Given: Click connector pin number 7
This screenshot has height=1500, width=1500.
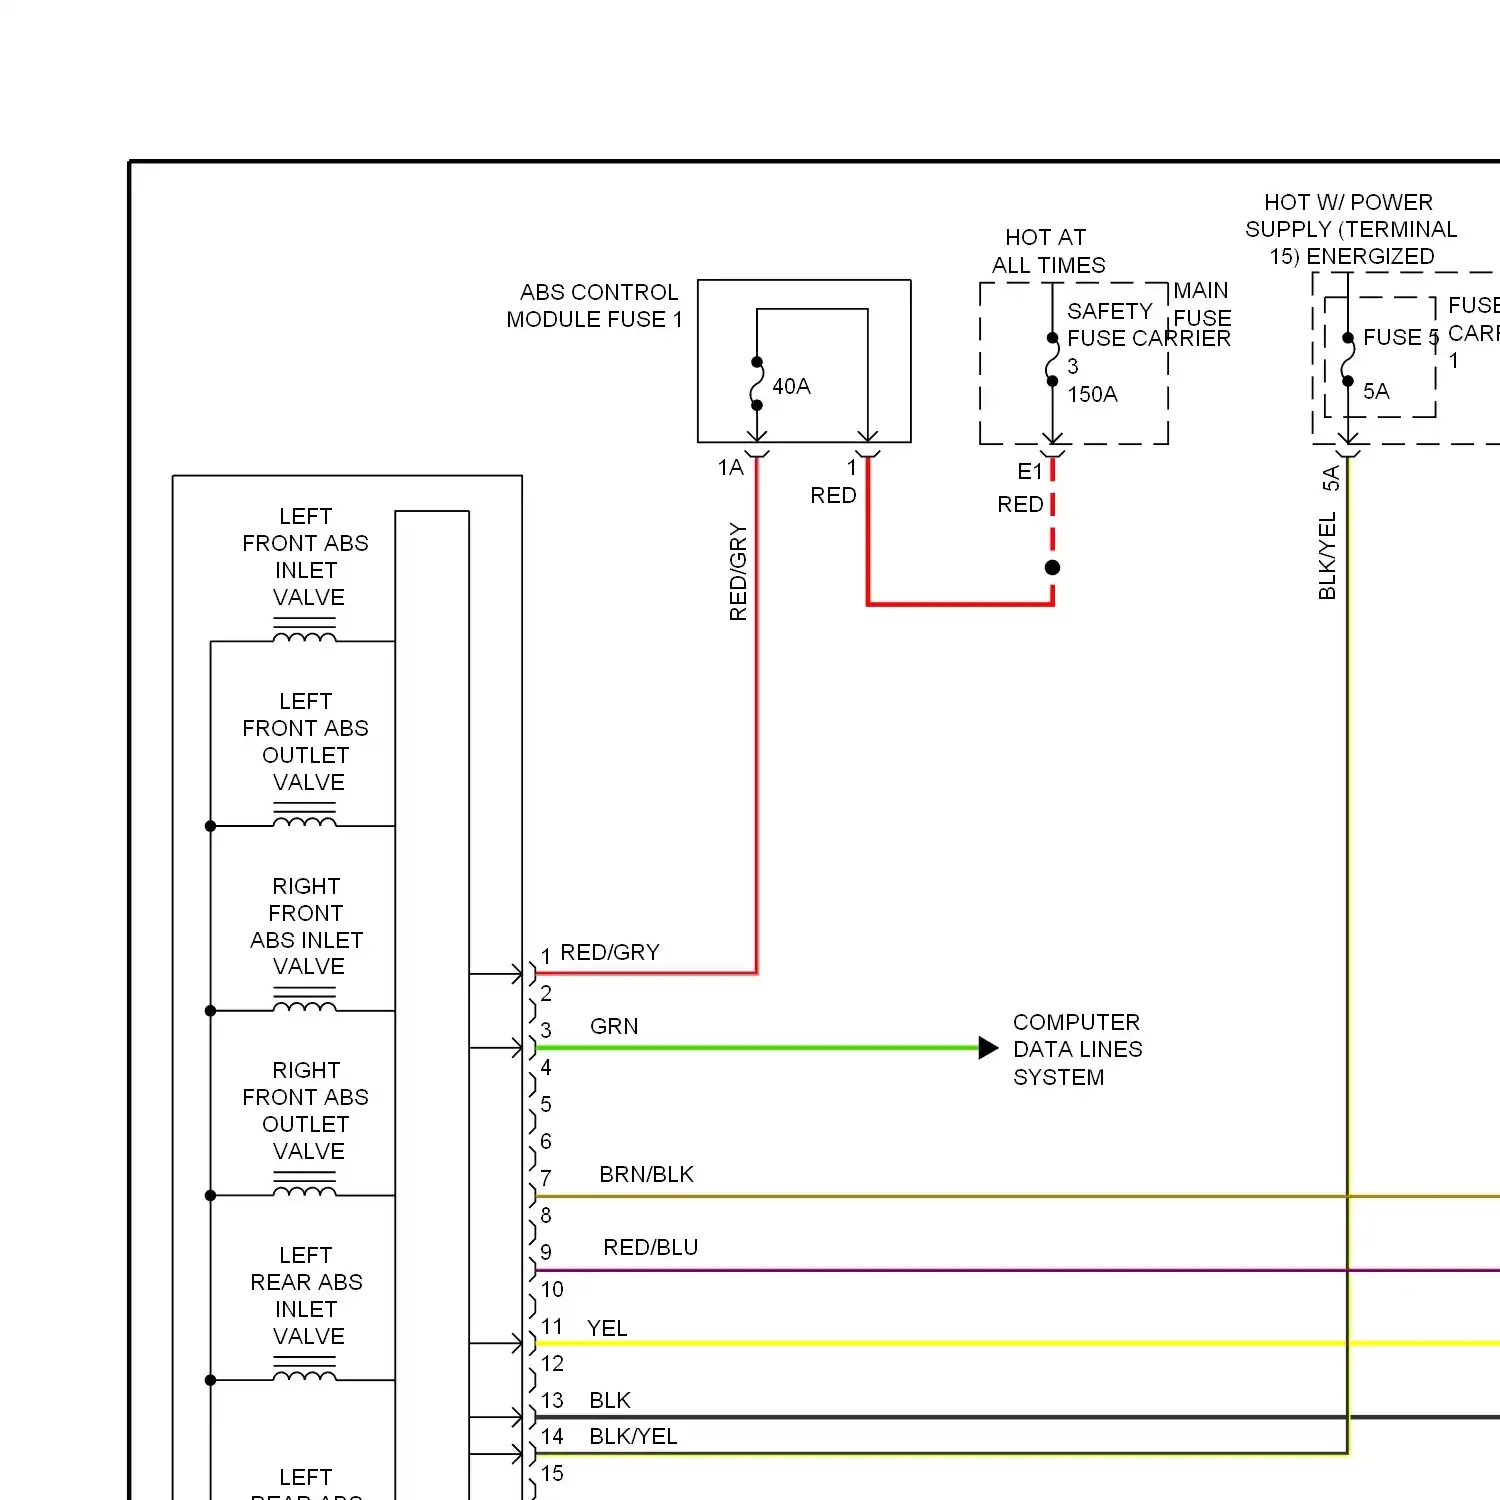Looking at the screenshot, I should coord(546,1178).
